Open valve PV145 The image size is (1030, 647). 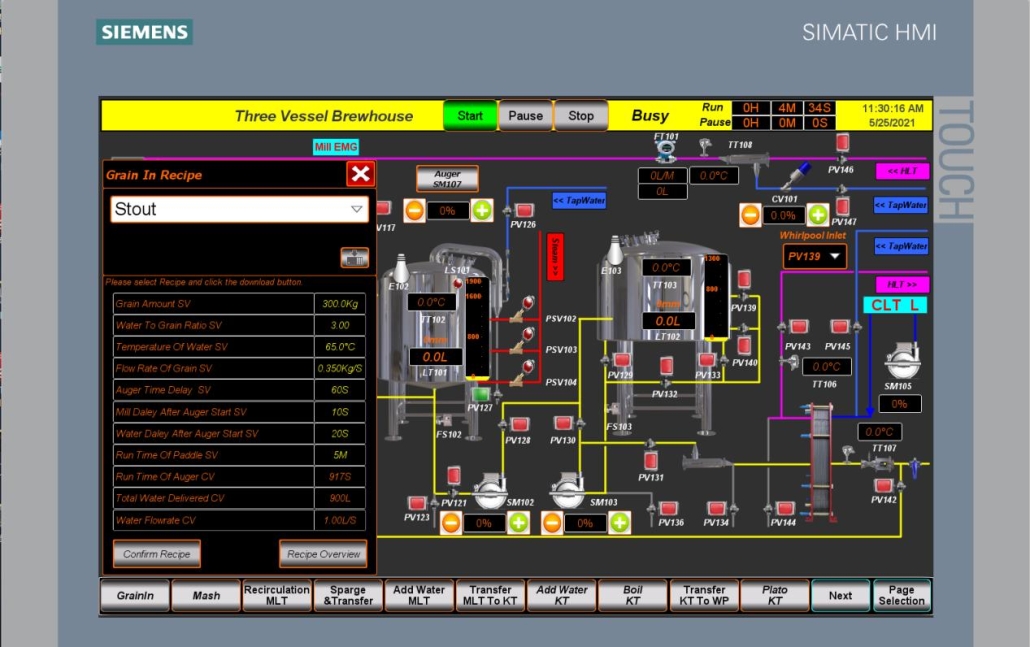pyautogui.click(x=840, y=326)
